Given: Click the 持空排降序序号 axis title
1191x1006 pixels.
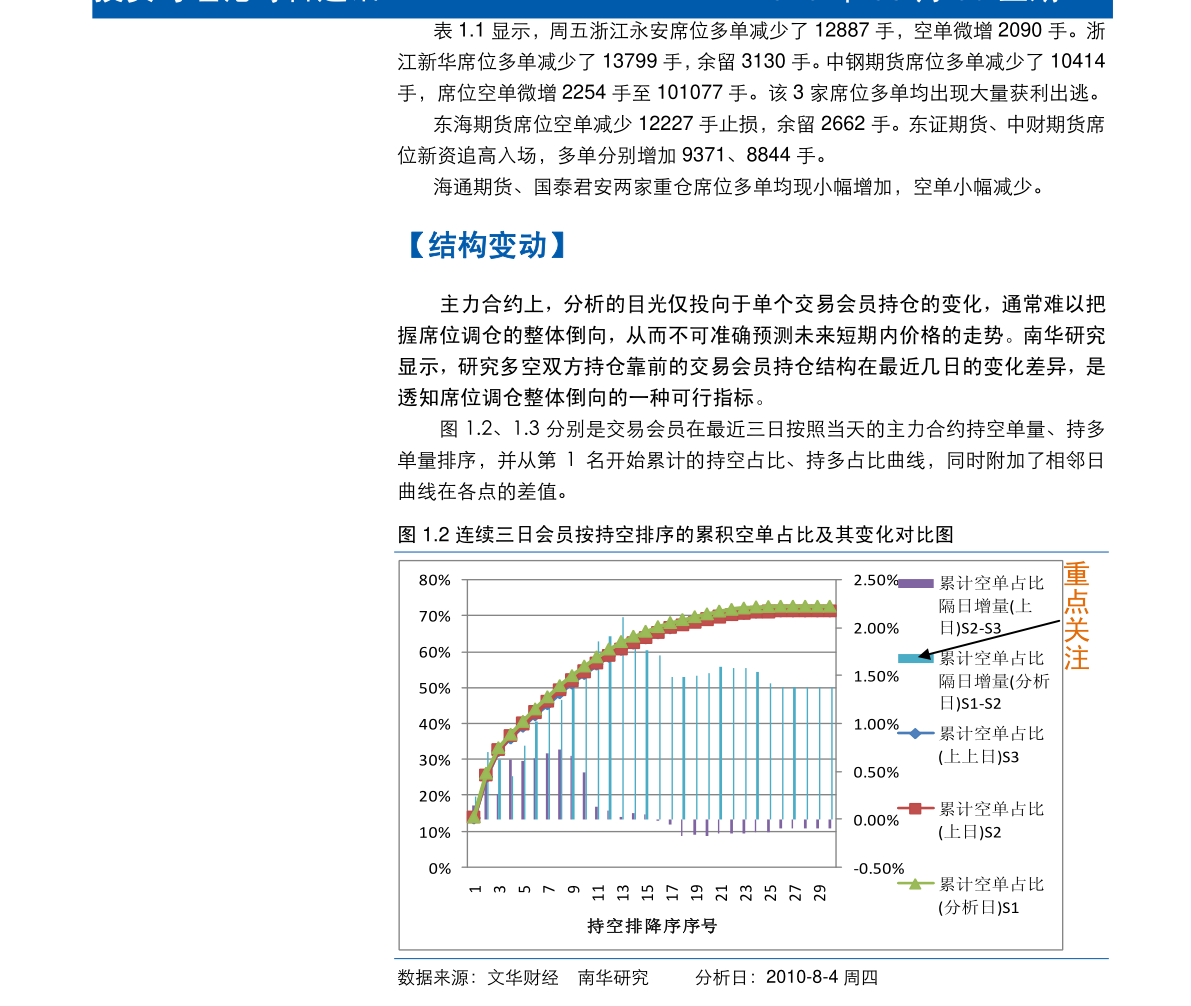Looking at the screenshot, I should point(651,926).
